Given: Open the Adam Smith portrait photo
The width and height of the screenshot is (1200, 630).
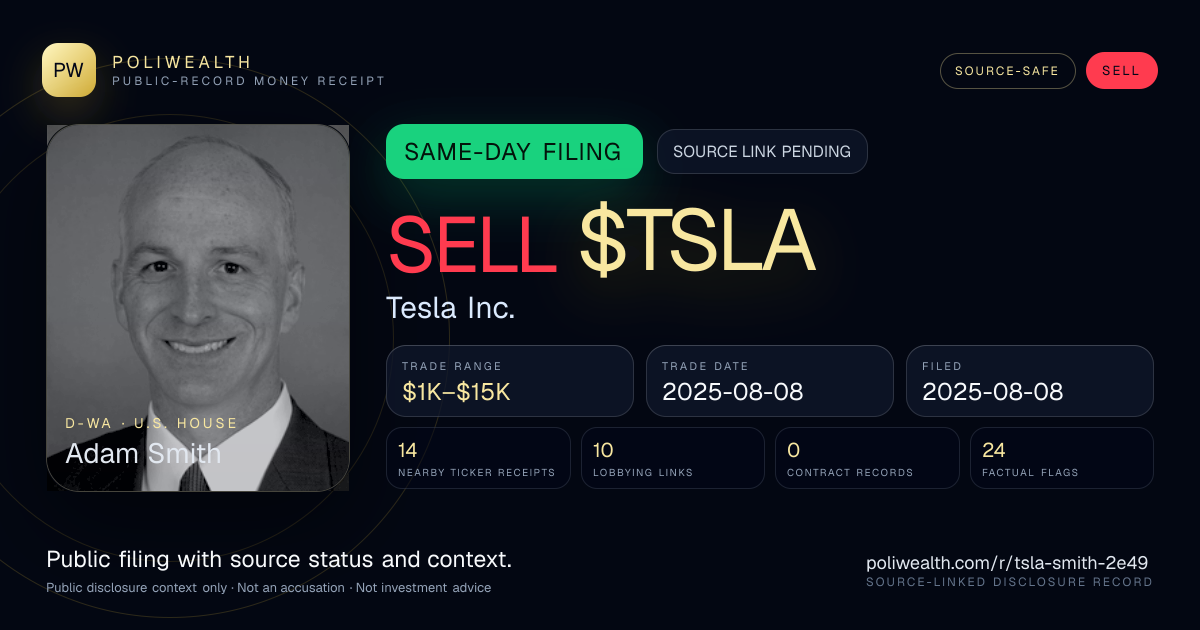Looking at the screenshot, I should coord(198,308).
